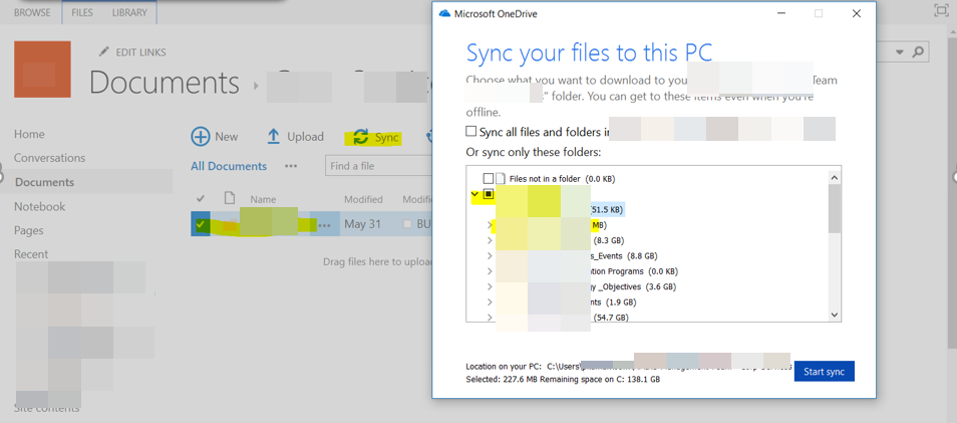Open Notebook in the left navigation
The image size is (957, 423).
pos(39,206)
